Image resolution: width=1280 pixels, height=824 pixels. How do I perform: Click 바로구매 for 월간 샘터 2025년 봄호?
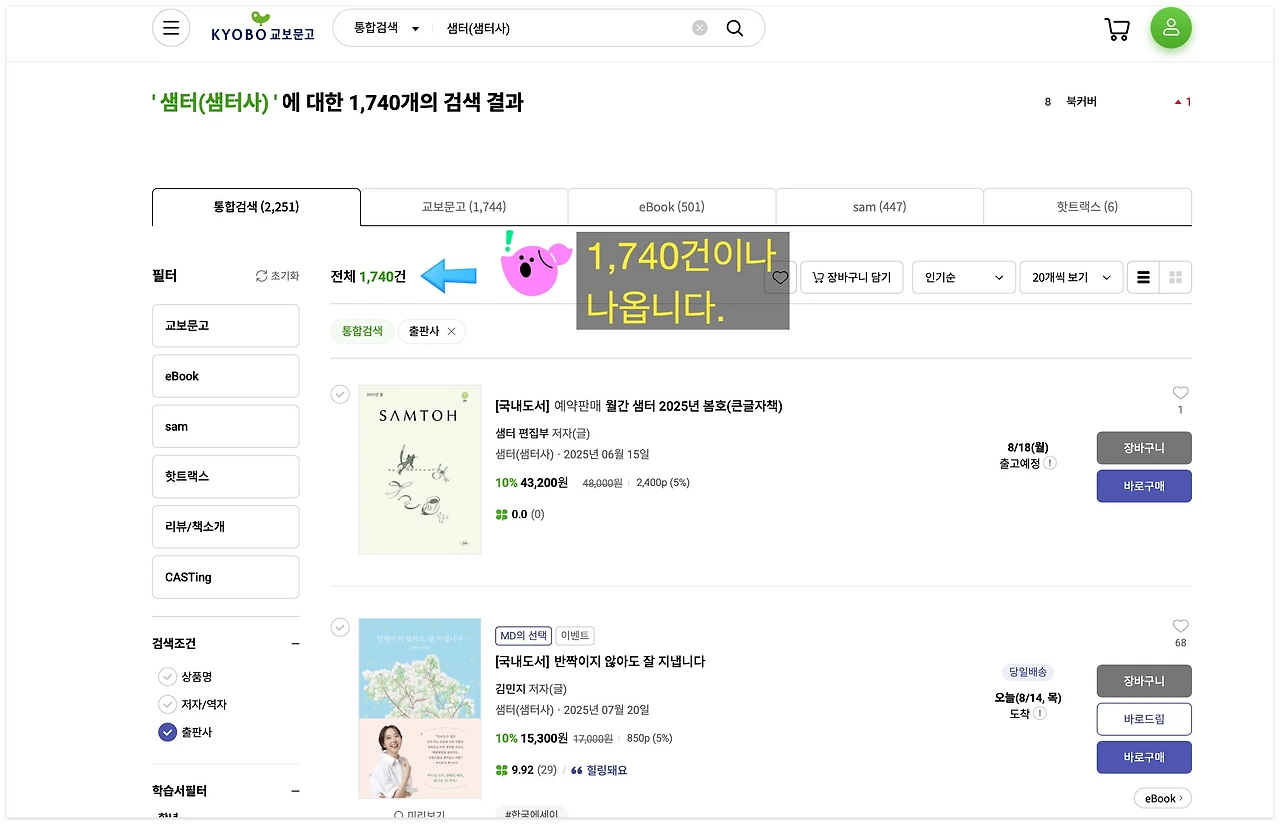click(1144, 486)
